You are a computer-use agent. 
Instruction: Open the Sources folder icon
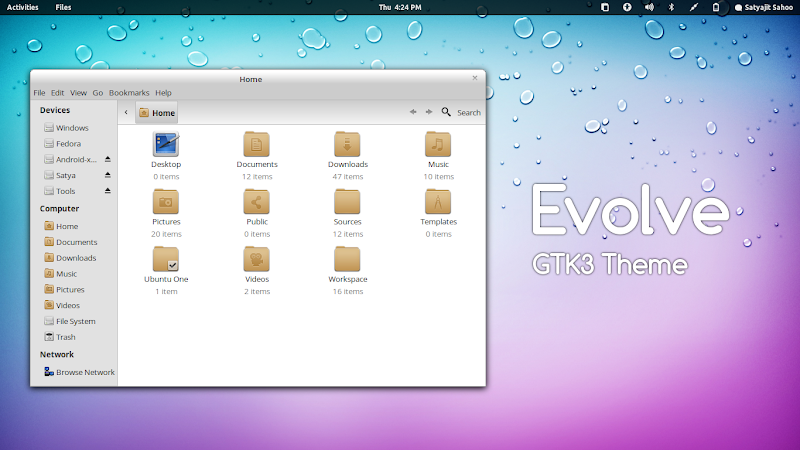(x=347, y=202)
